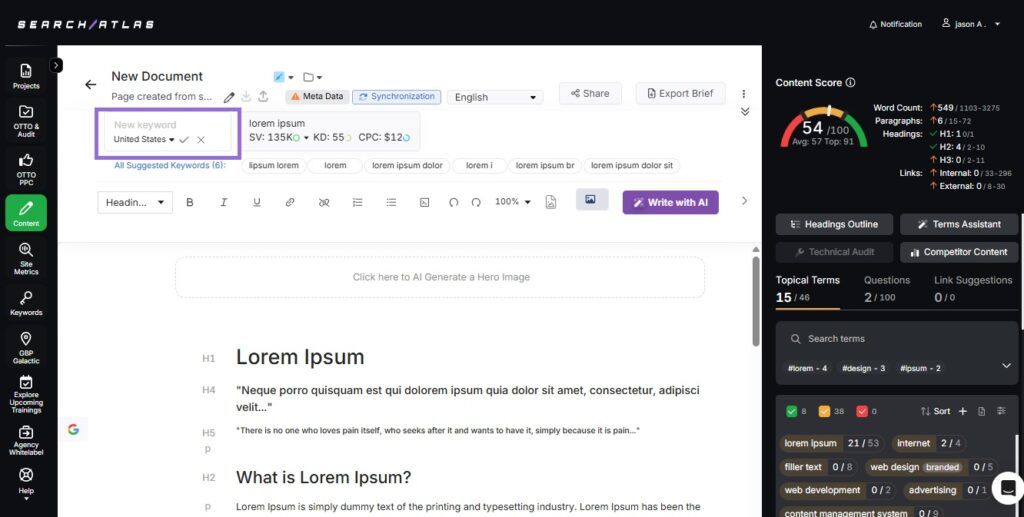Open the 100% zoom dropdown
1024x517 pixels.
click(x=513, y=202)
